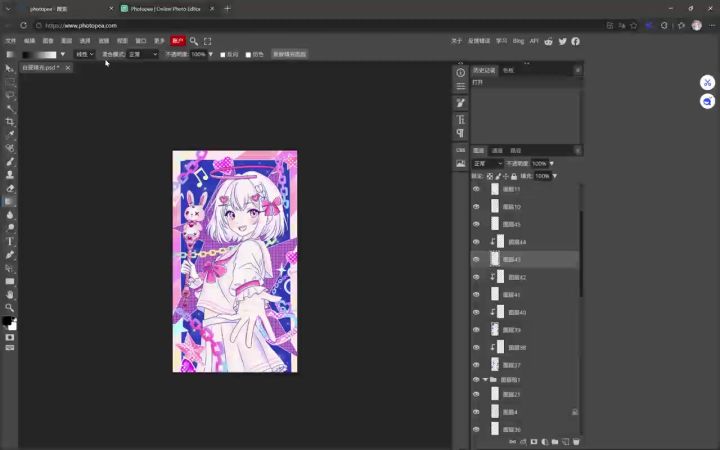Select the Lasso tool
720x450 pixels.
coord(9,95)
